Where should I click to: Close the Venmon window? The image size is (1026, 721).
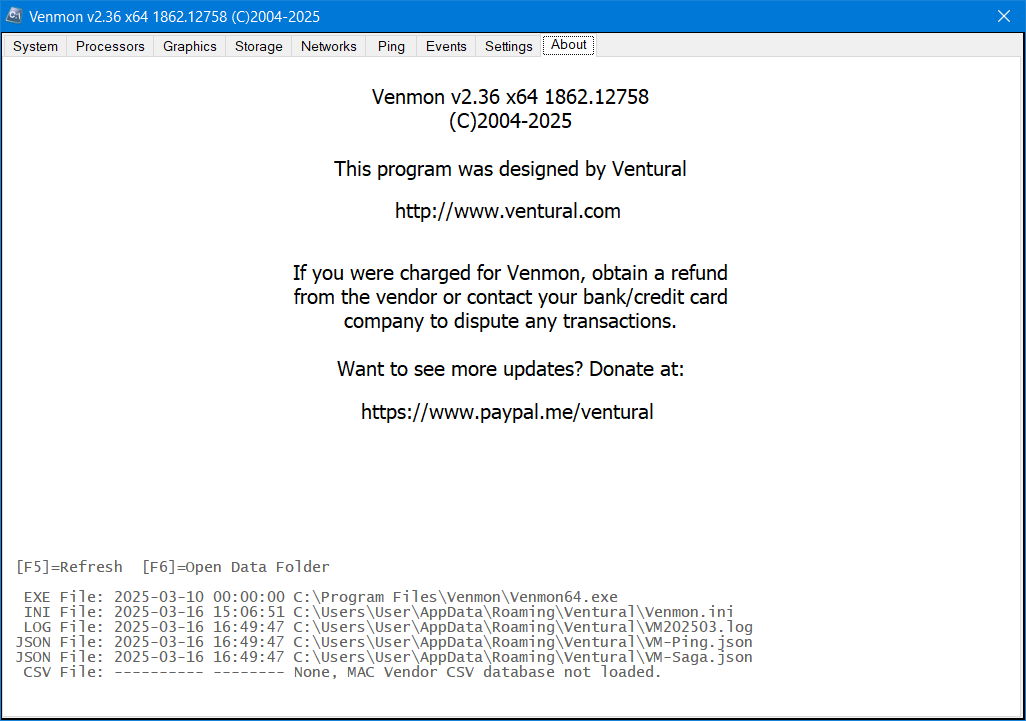click(x=1004, y=16)
